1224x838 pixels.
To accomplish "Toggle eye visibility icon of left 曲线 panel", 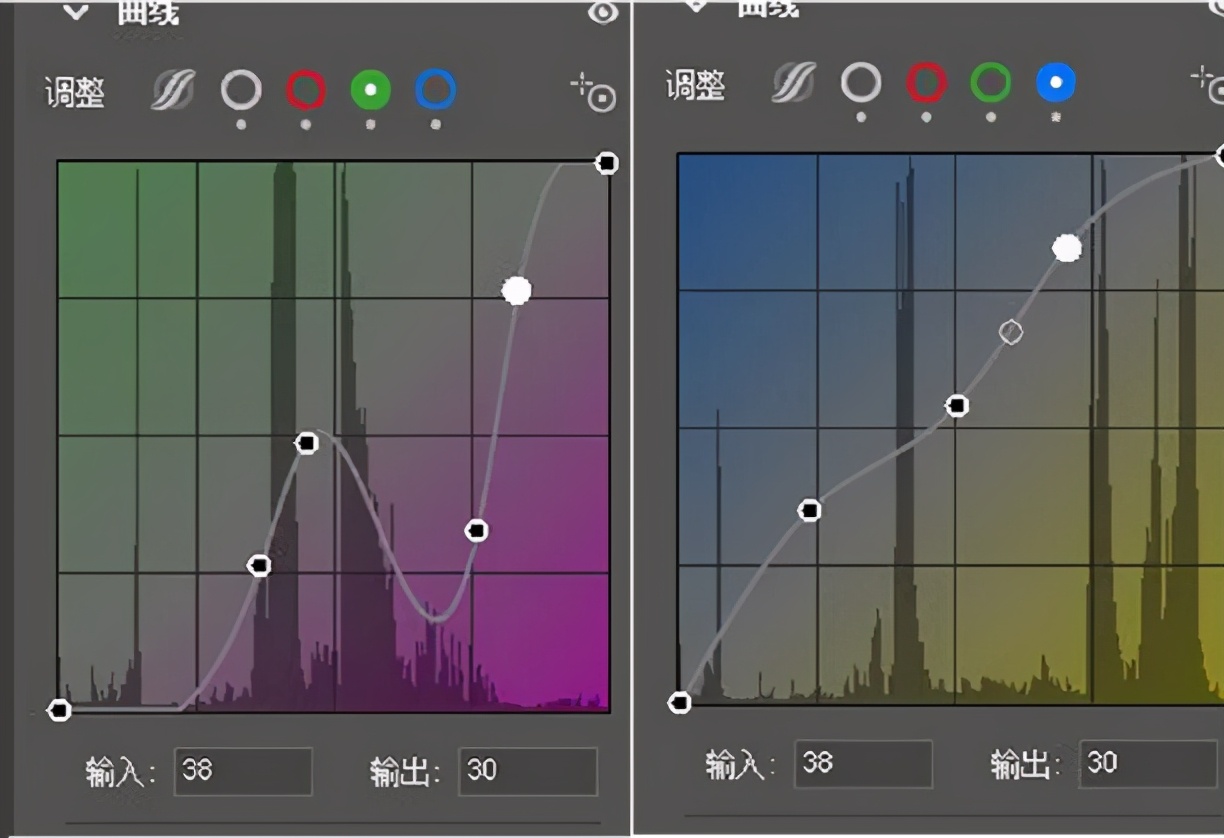I will point(602,13).
